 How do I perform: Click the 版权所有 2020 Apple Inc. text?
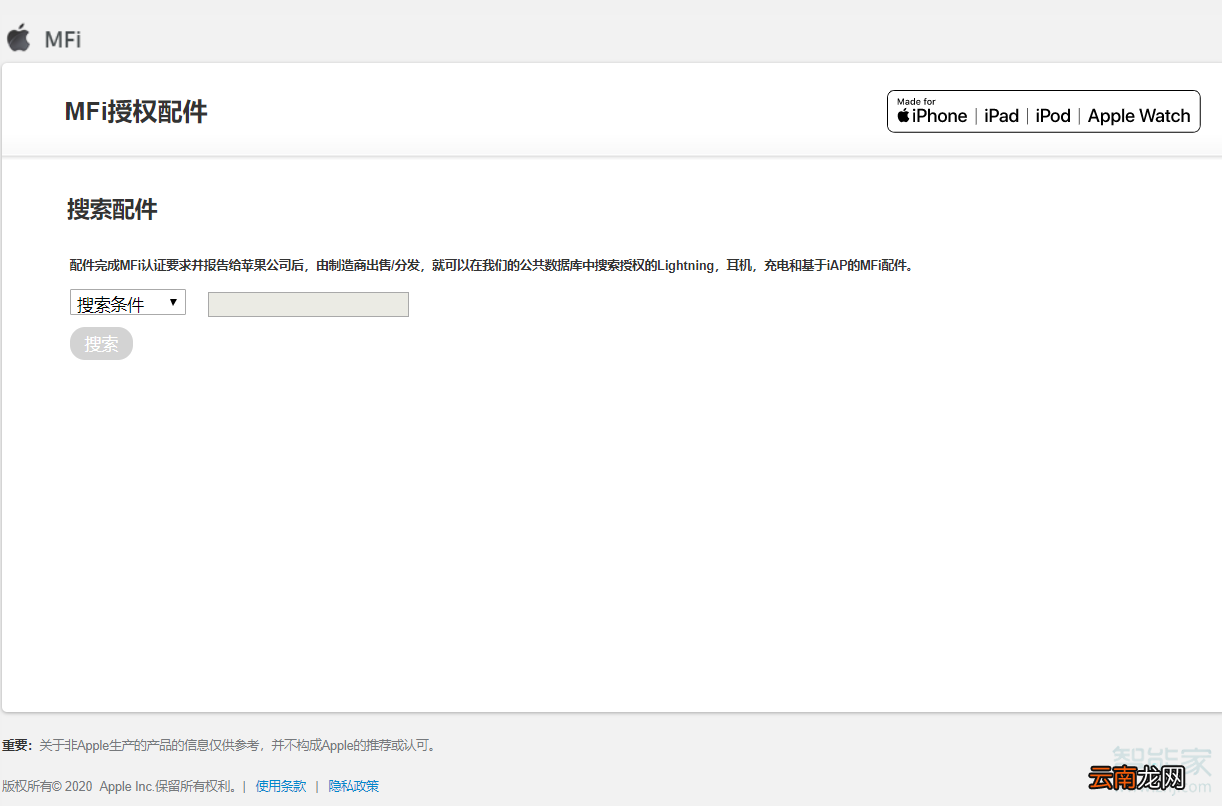(x=120, y=786)
